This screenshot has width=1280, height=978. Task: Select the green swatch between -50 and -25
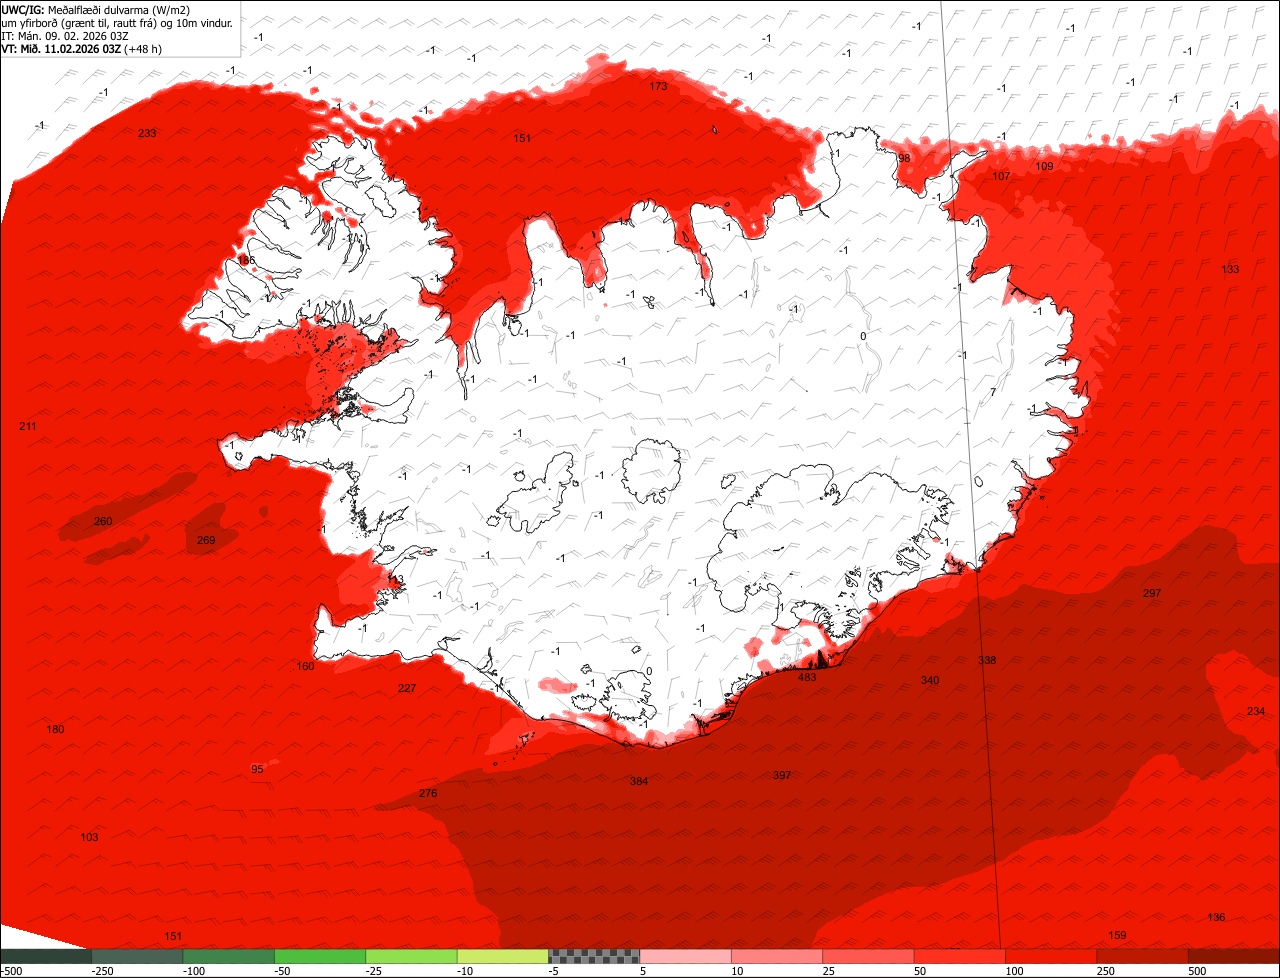[x=320, y=956]
